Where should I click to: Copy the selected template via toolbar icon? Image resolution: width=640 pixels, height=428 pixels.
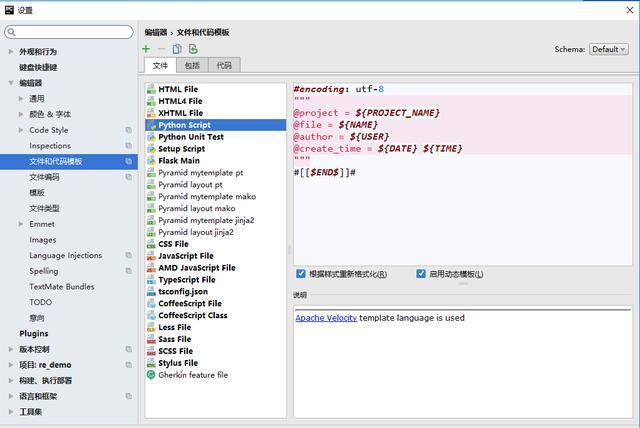177,49
